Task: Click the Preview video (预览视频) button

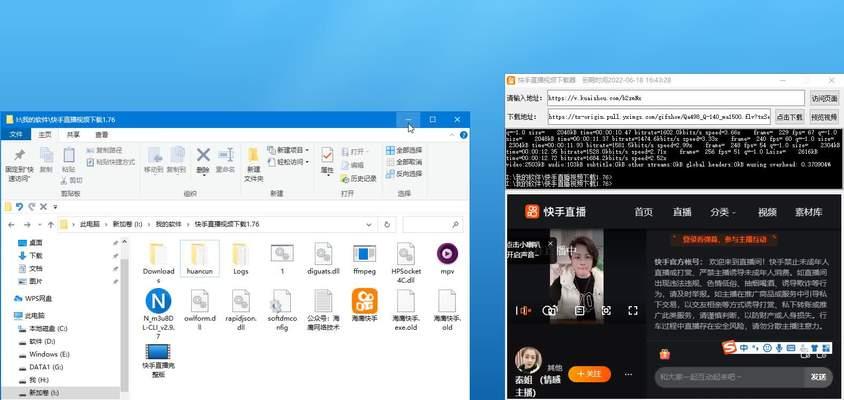Action: click(825, 116)
